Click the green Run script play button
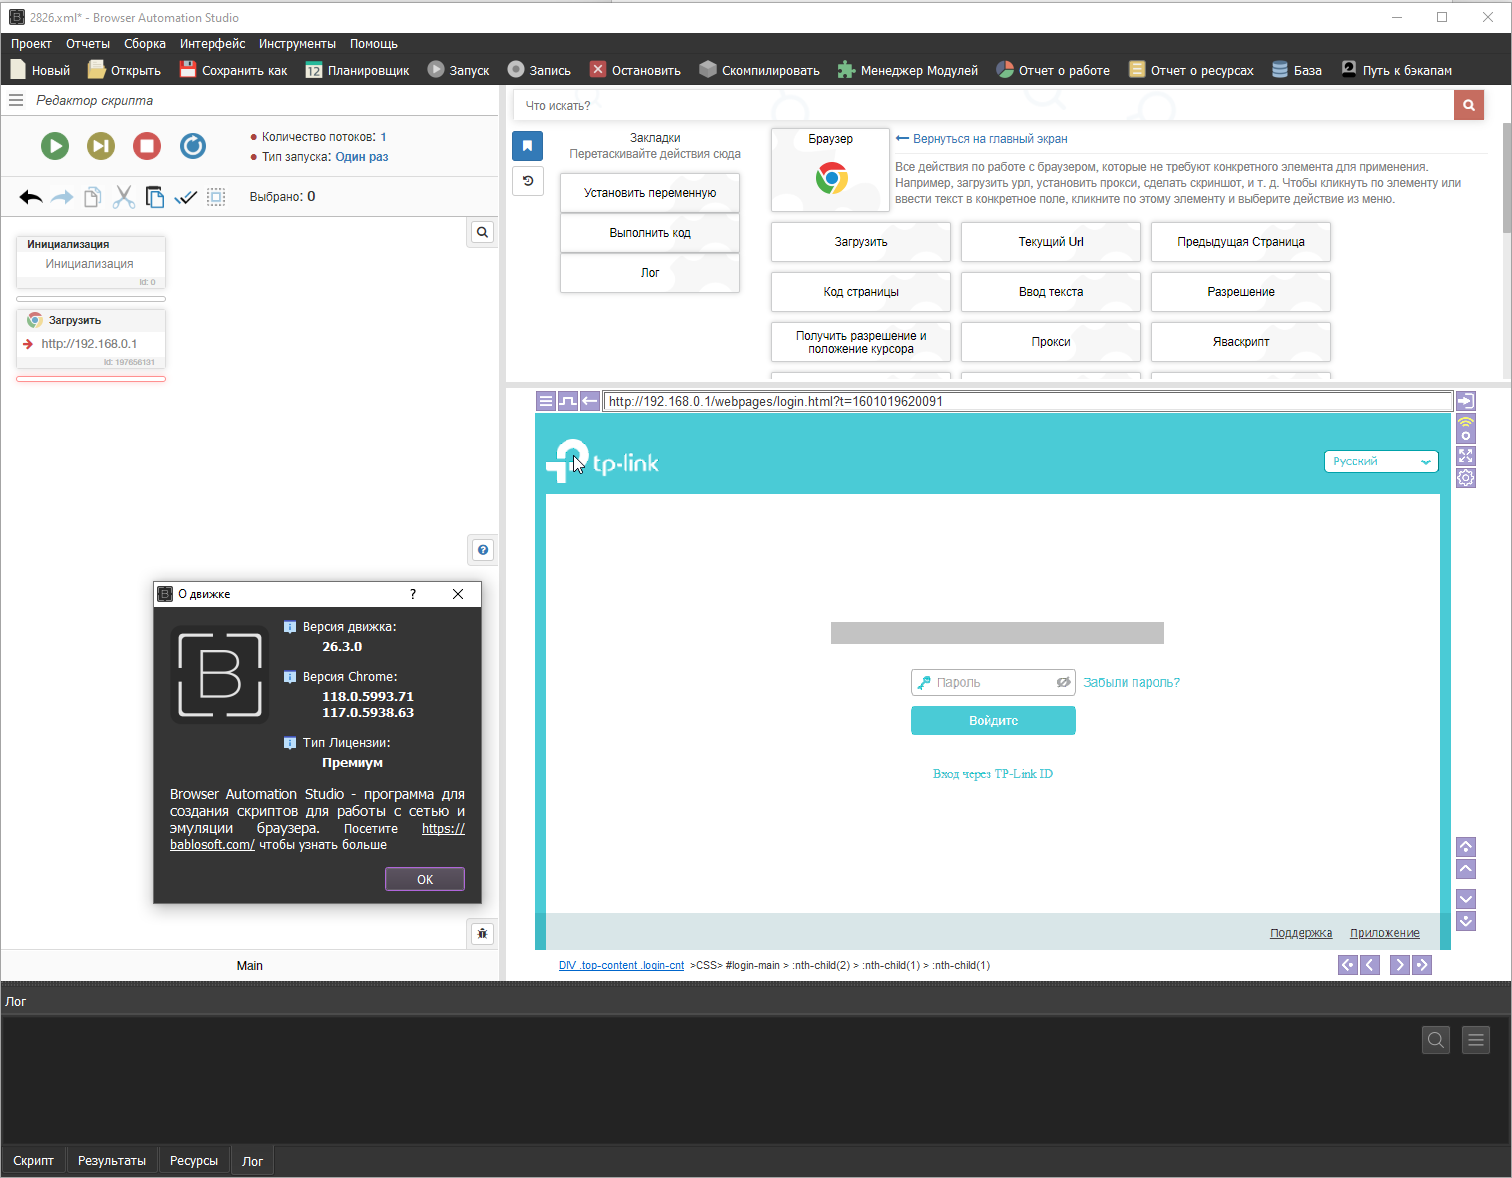Viewport: 1512px width, 1178px height. click(x=55, y=146)
